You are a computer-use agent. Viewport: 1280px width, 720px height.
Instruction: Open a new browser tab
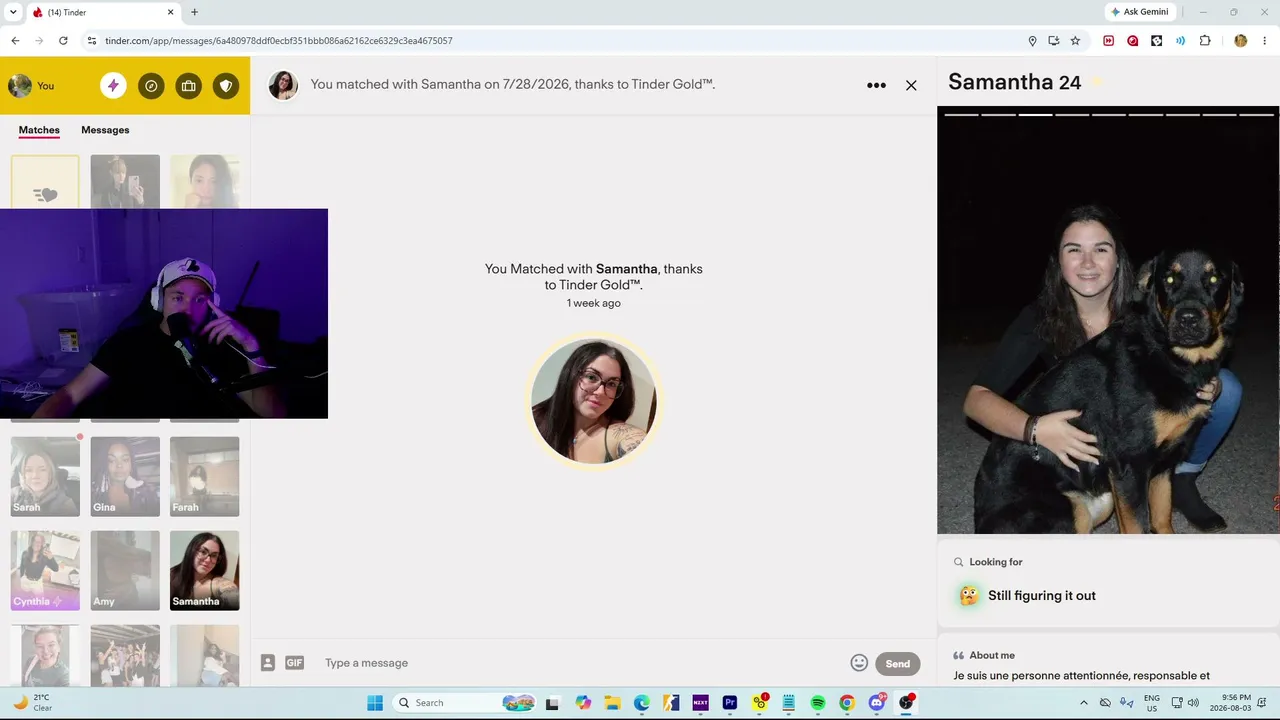click(x=194, y=12)
